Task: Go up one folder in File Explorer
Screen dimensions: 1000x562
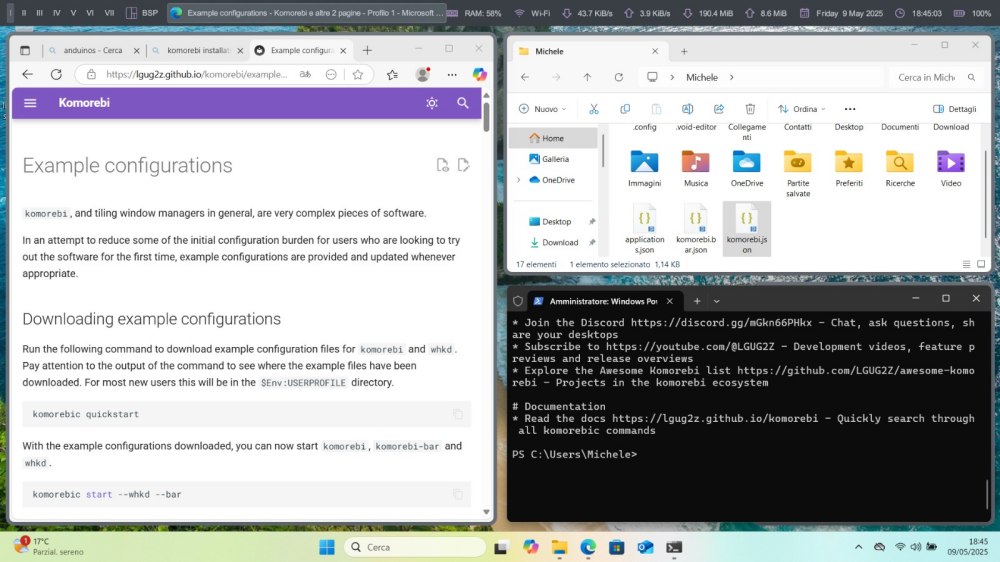Action: pyautogui.click(x=587, y=77)
